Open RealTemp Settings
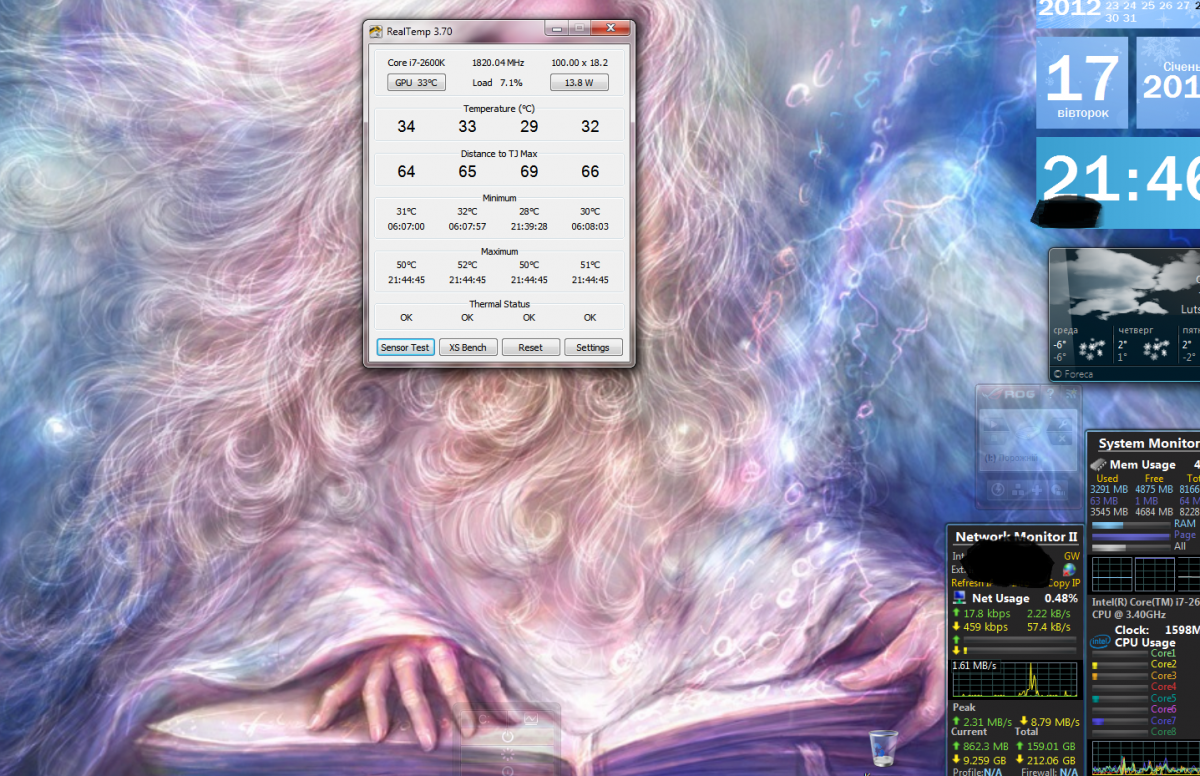 pos(593,347)
